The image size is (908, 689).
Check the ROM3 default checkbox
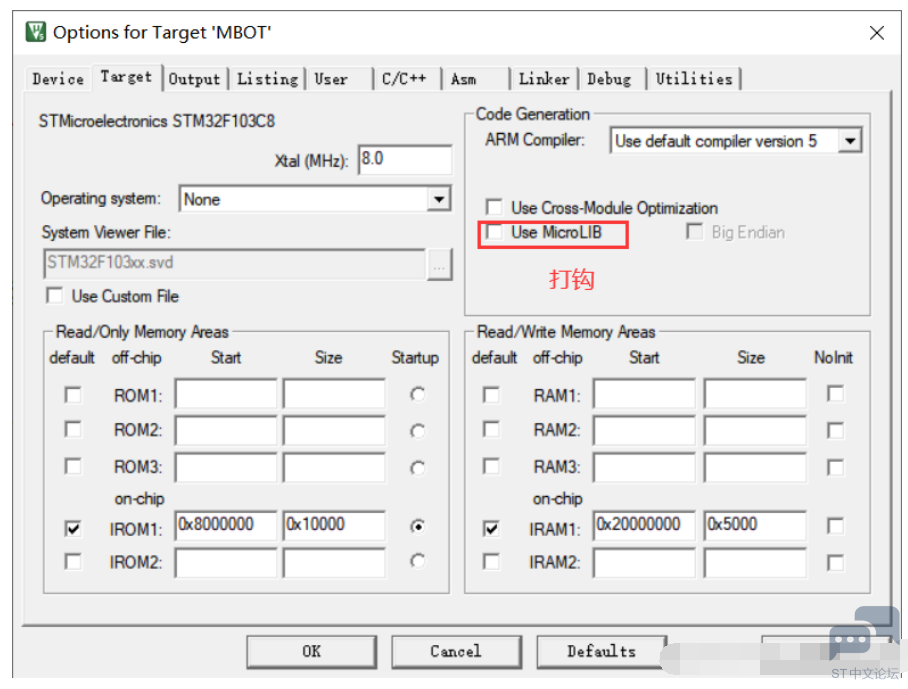tap(73, 466)
